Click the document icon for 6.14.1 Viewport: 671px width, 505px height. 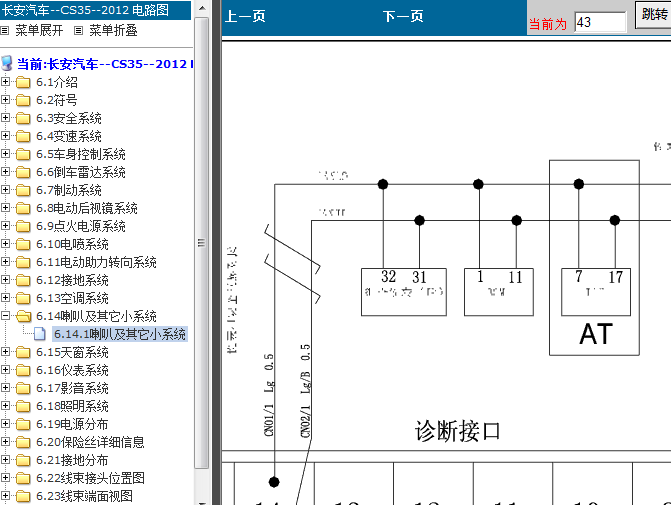click(40, 334)
